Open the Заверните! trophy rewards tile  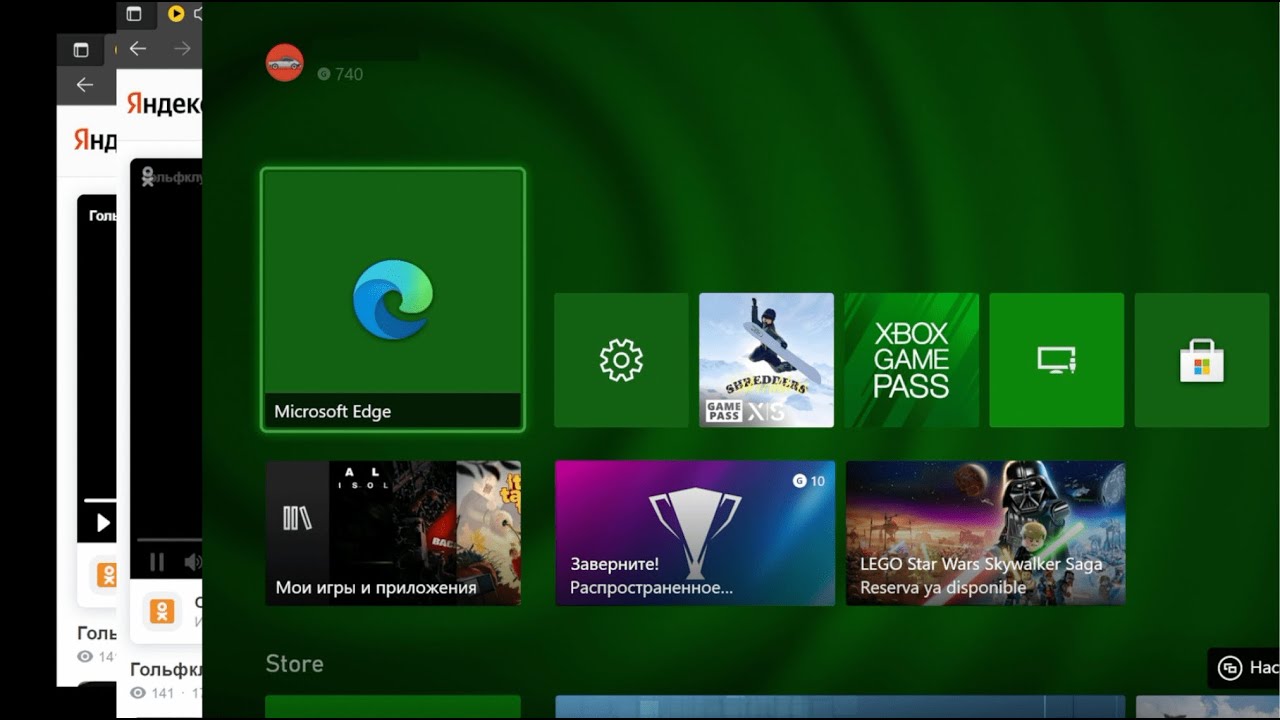[x=695, y=533]
